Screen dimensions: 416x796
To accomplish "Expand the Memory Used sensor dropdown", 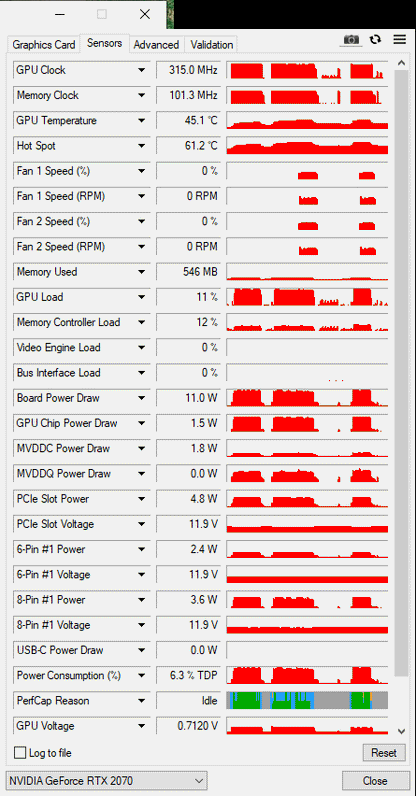I will [141, 272].
